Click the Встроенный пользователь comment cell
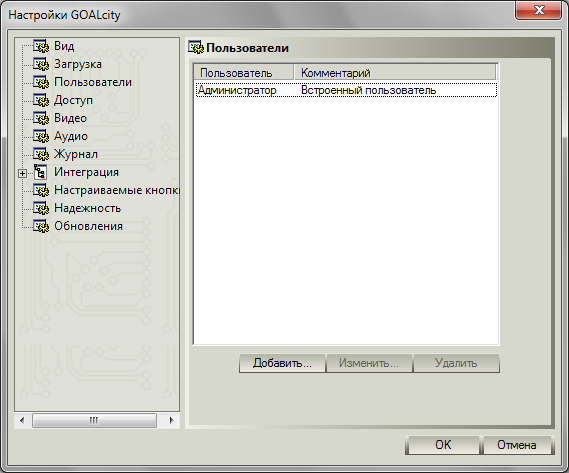569x473 pixels. tap(368, 90)
